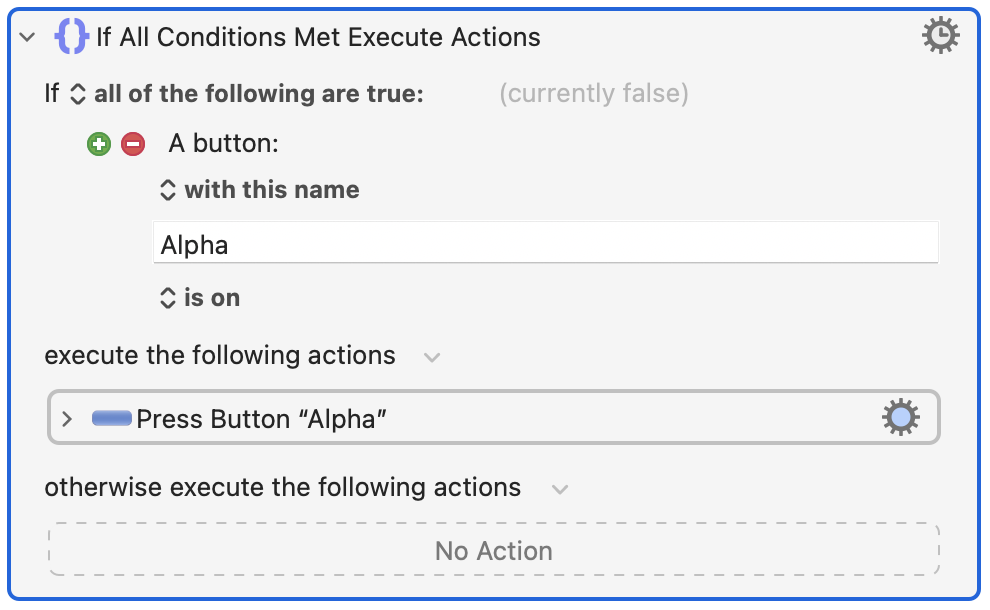Change the "with this name" popup option
Screen dimensions: 990x610
pos(259,190)
